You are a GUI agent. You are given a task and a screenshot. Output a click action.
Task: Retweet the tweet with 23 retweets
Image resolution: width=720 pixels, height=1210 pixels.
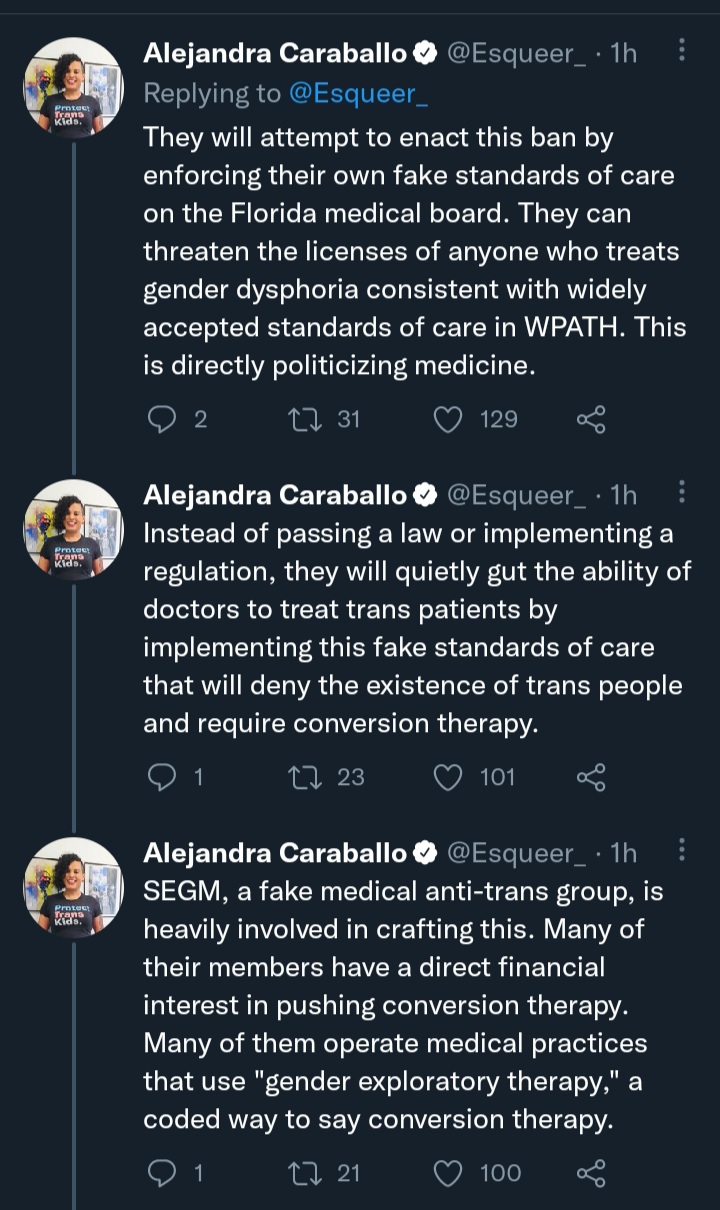click(x=301, y=776)
